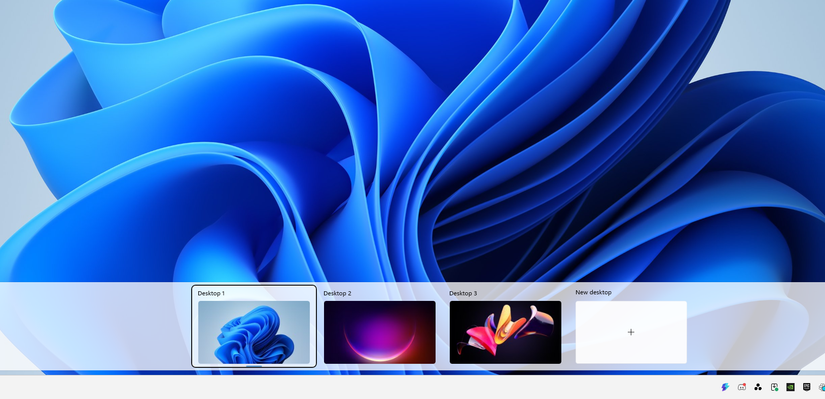Switch to Desktop 3 colorful ribbon thumbnail
Screen dimensions: 825x399
(505, 332)
